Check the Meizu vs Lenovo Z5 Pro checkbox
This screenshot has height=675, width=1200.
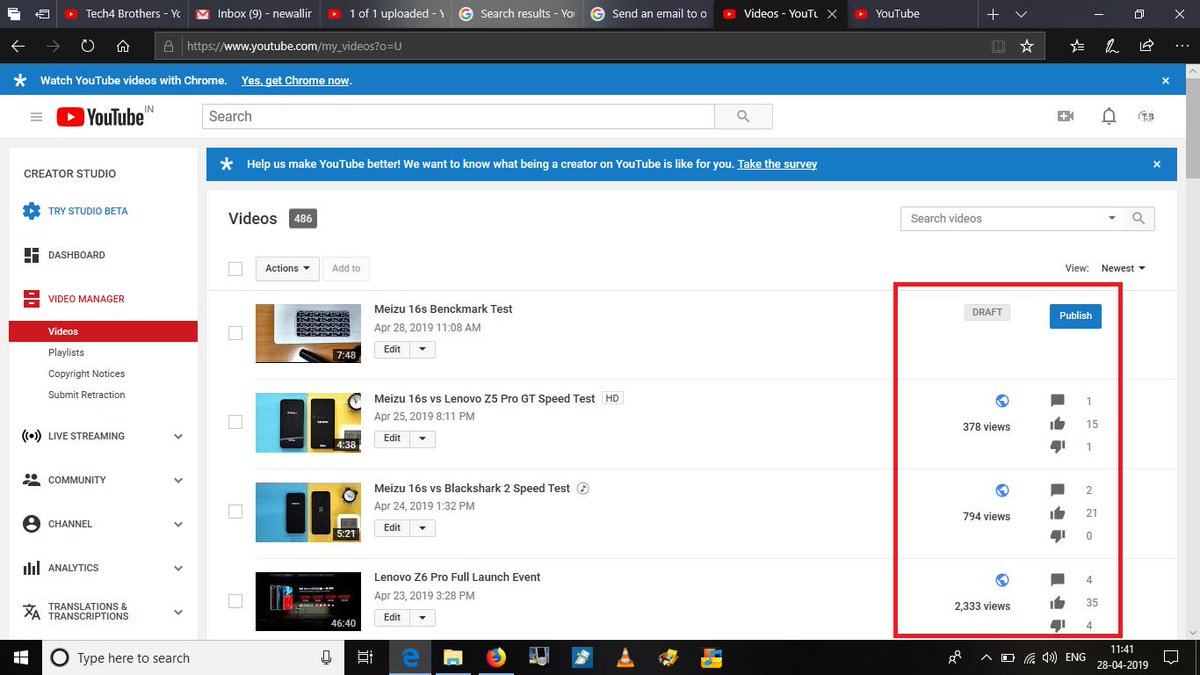point(235,422)
